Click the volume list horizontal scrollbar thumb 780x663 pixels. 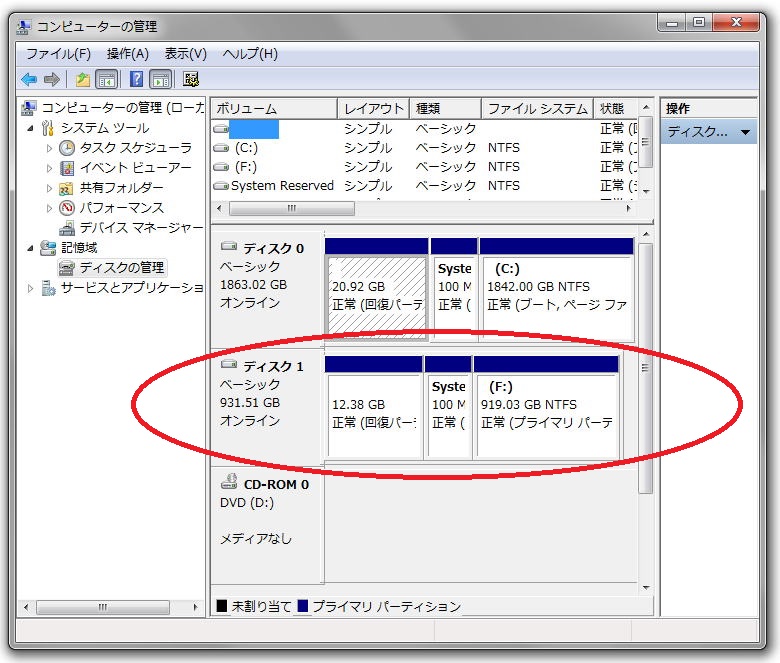tap(292, 209)
